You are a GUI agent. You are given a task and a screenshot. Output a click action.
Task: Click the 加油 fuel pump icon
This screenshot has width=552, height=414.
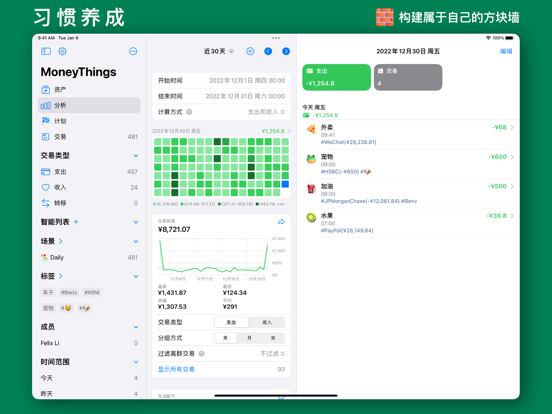click(x=311, y=188)
